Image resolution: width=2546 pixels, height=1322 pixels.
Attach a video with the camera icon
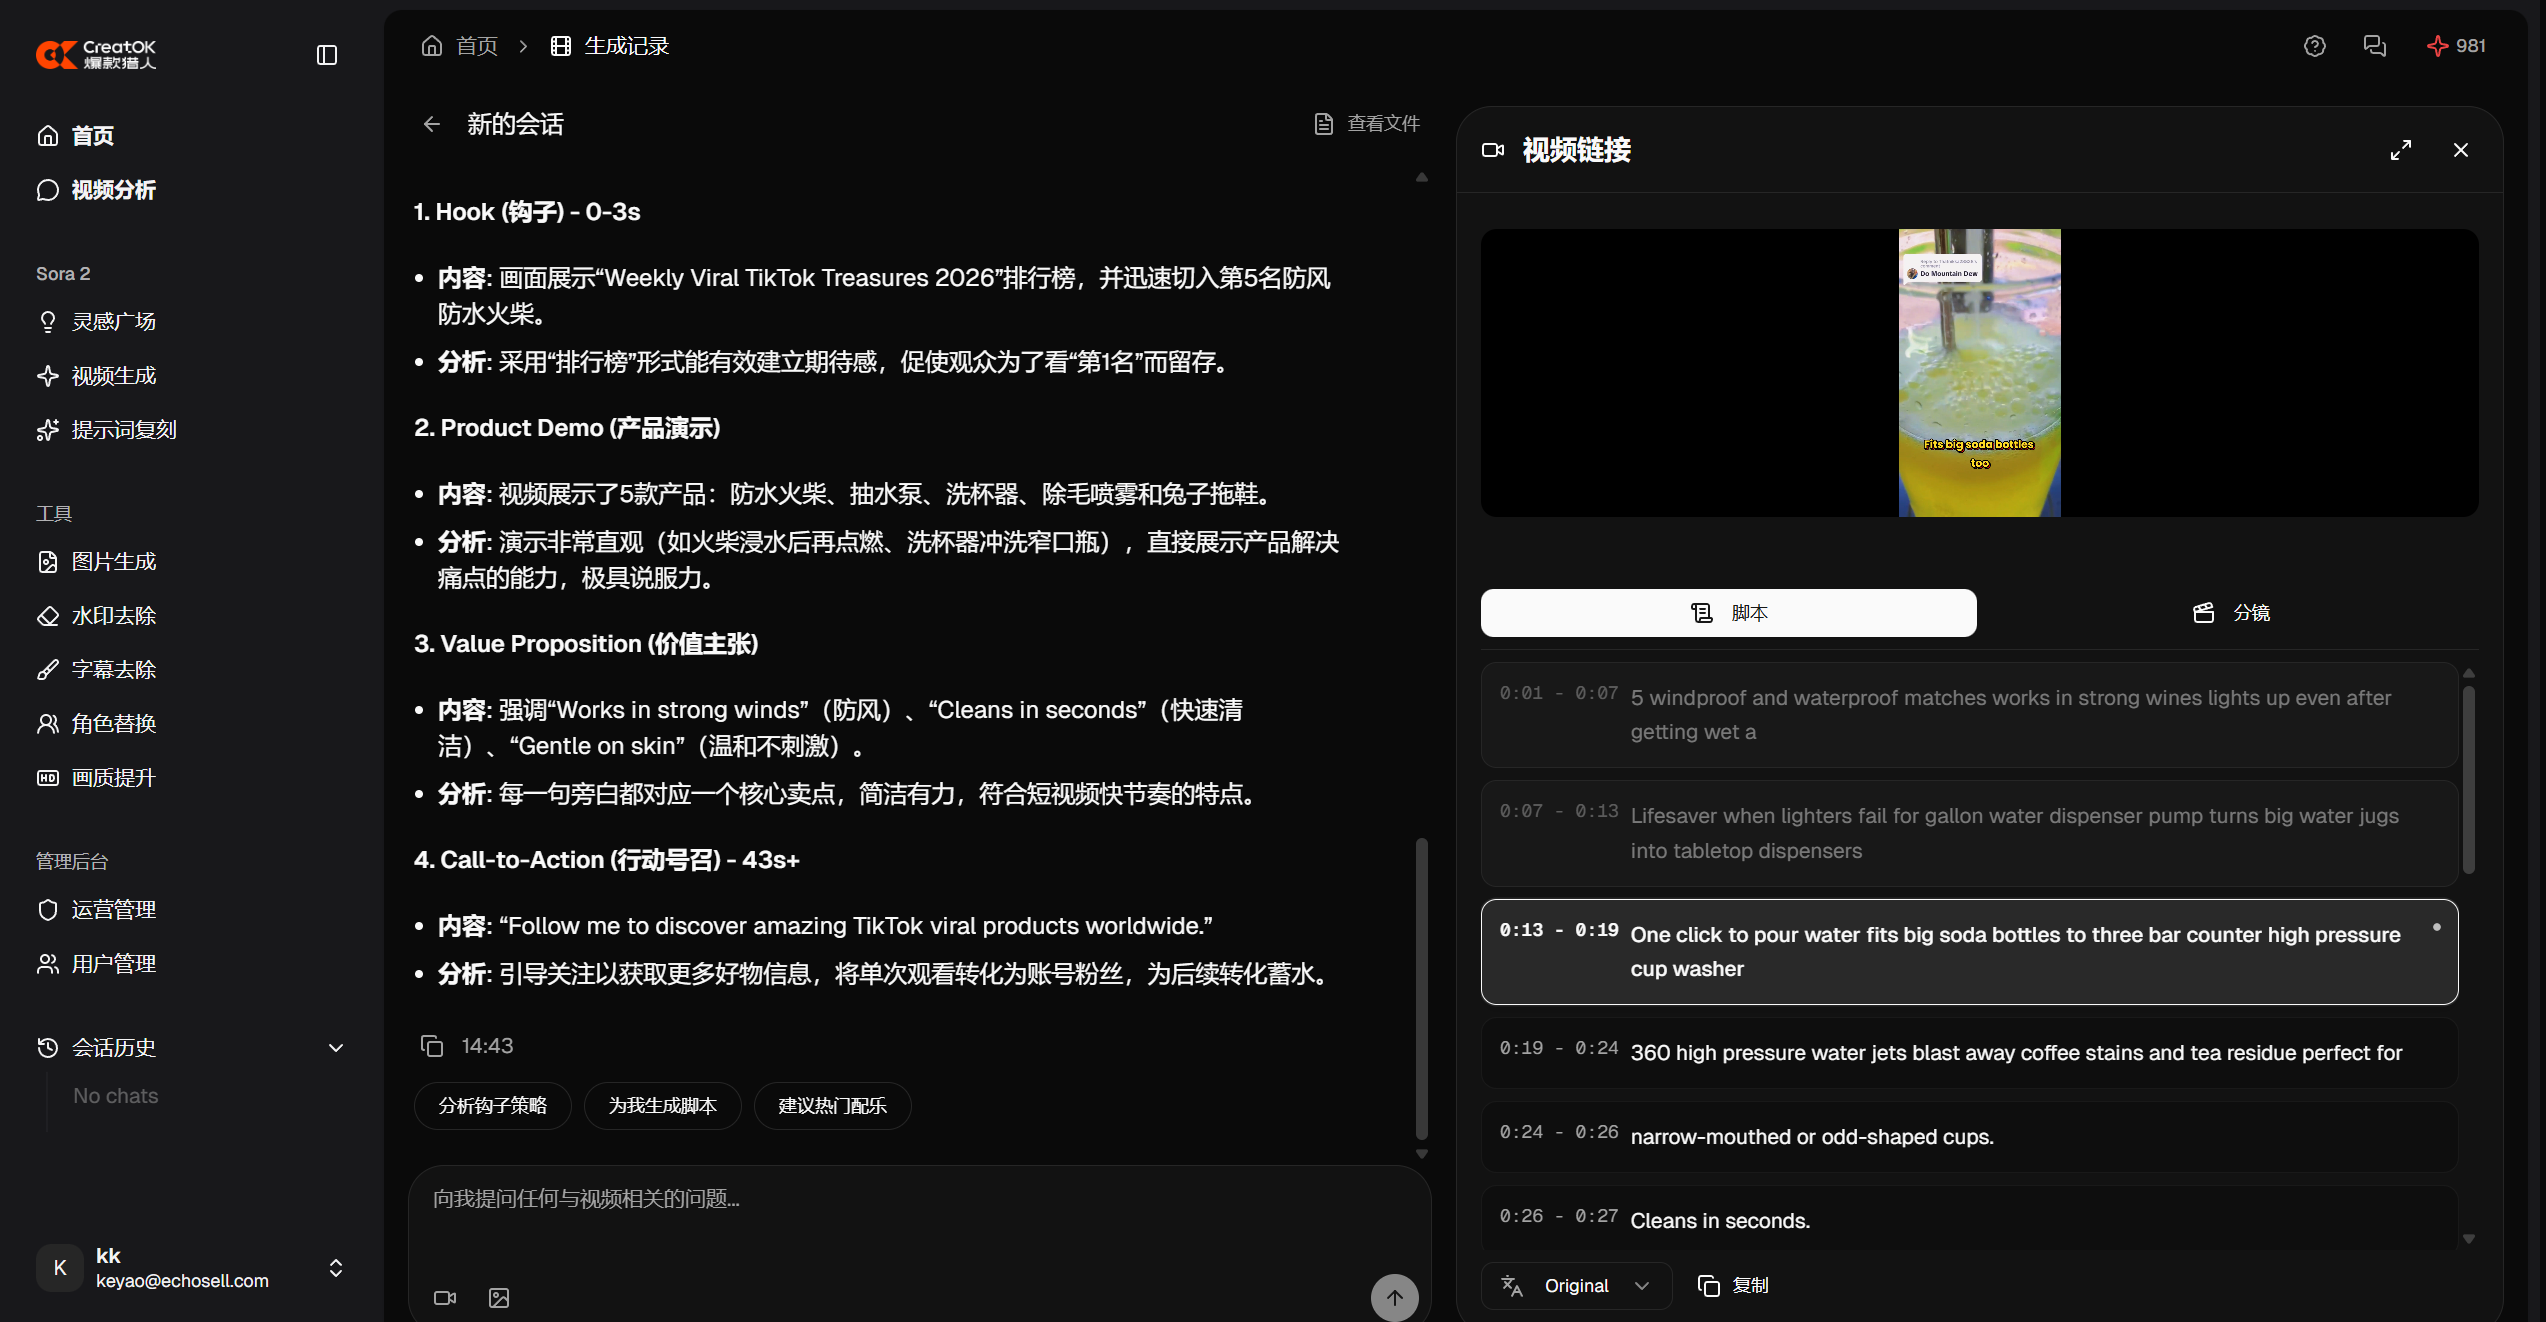(x=445, y=1298)
